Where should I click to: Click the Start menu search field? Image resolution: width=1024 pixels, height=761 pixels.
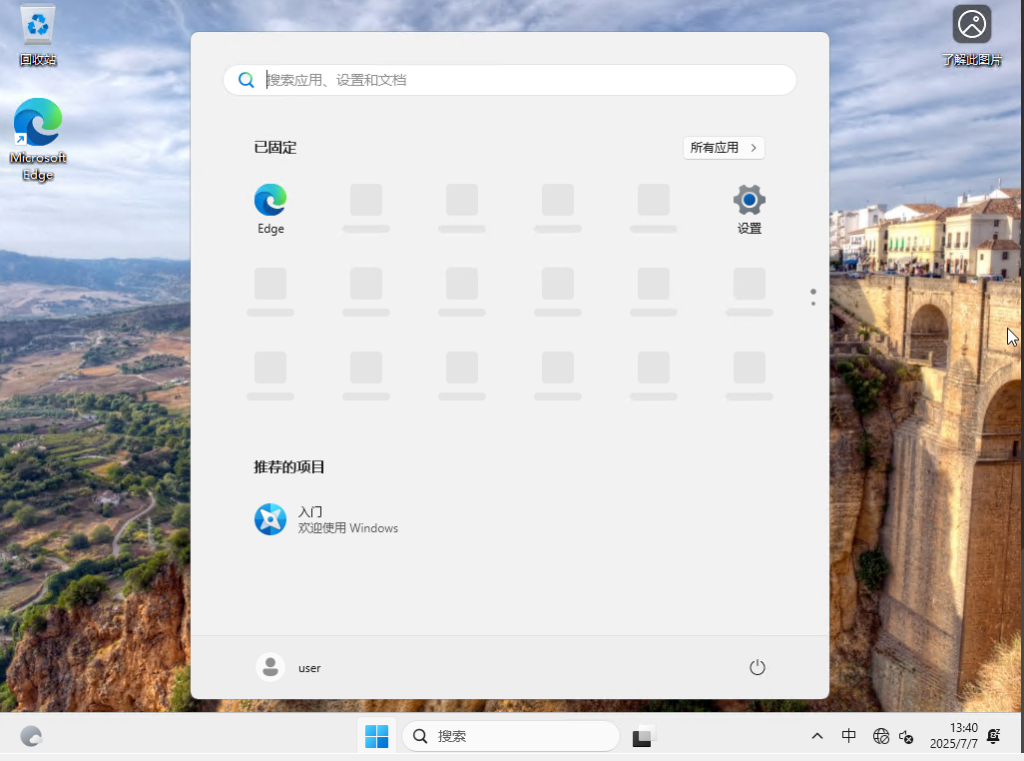pyautogui.click(x=509, y=80)
